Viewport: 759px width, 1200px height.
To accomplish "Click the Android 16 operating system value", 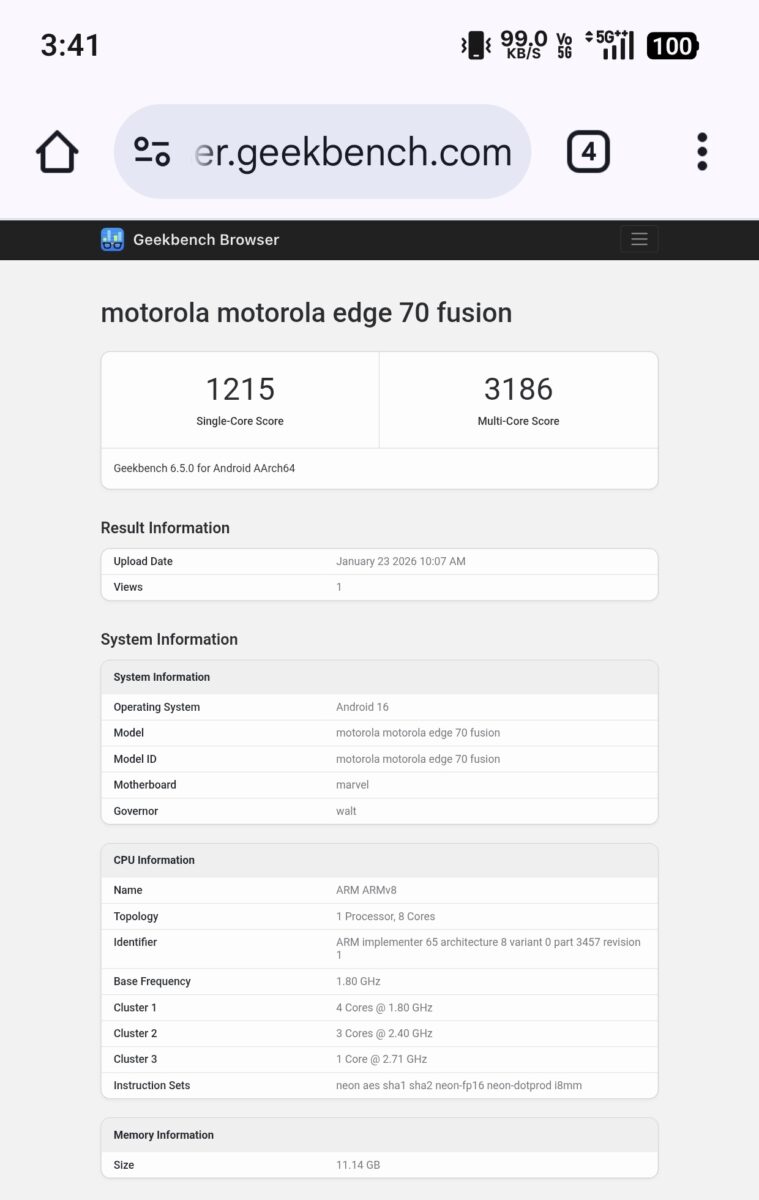I will point(361,707).
